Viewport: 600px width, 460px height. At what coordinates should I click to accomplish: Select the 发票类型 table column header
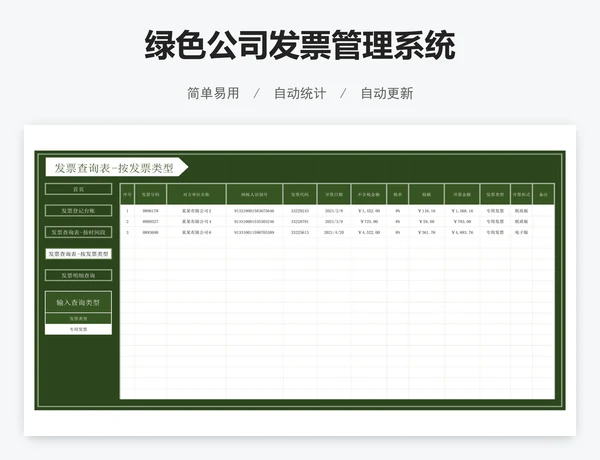coord(495,194)
